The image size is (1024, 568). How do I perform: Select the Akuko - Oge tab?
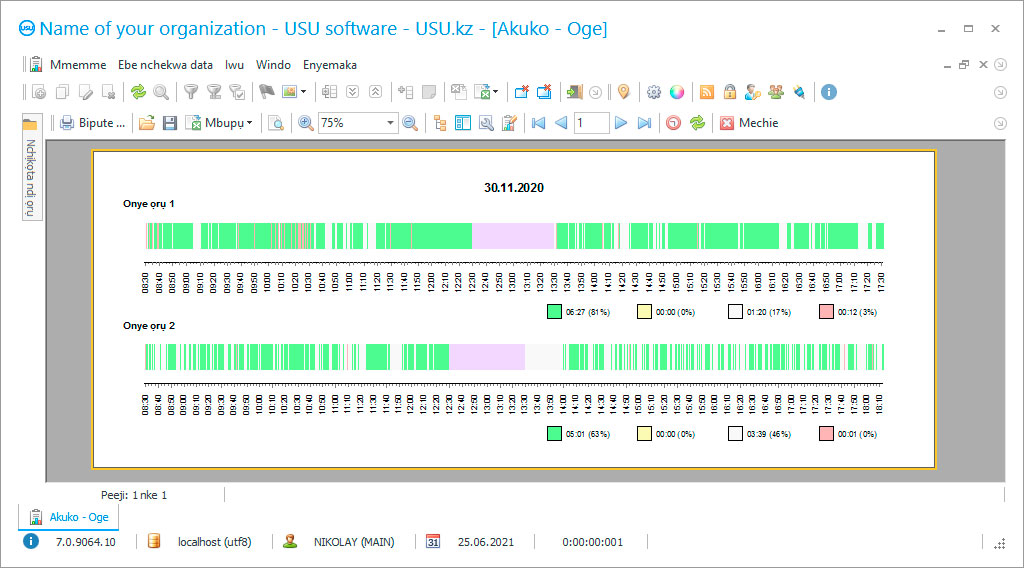point(70,517)
